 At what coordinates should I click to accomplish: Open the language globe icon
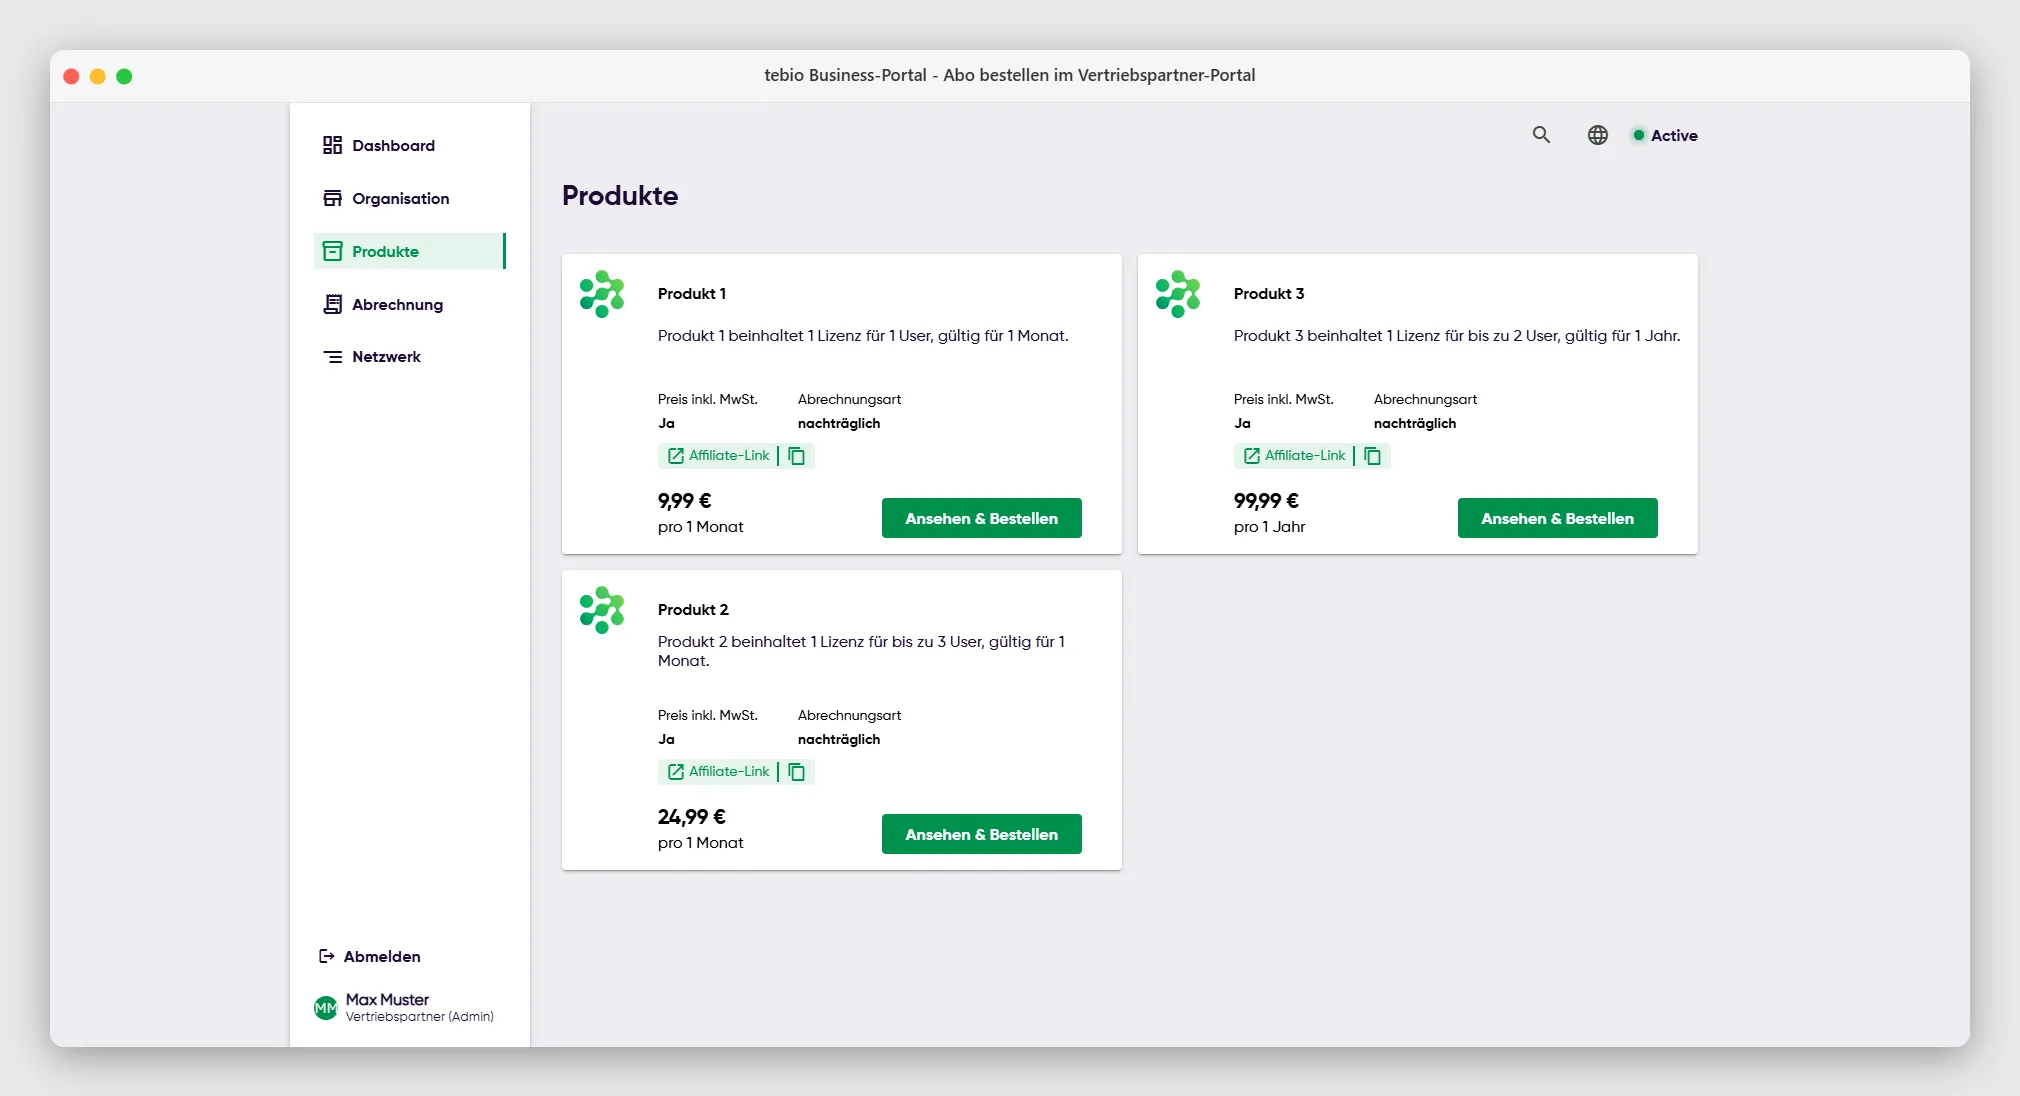pos(1598,134)
